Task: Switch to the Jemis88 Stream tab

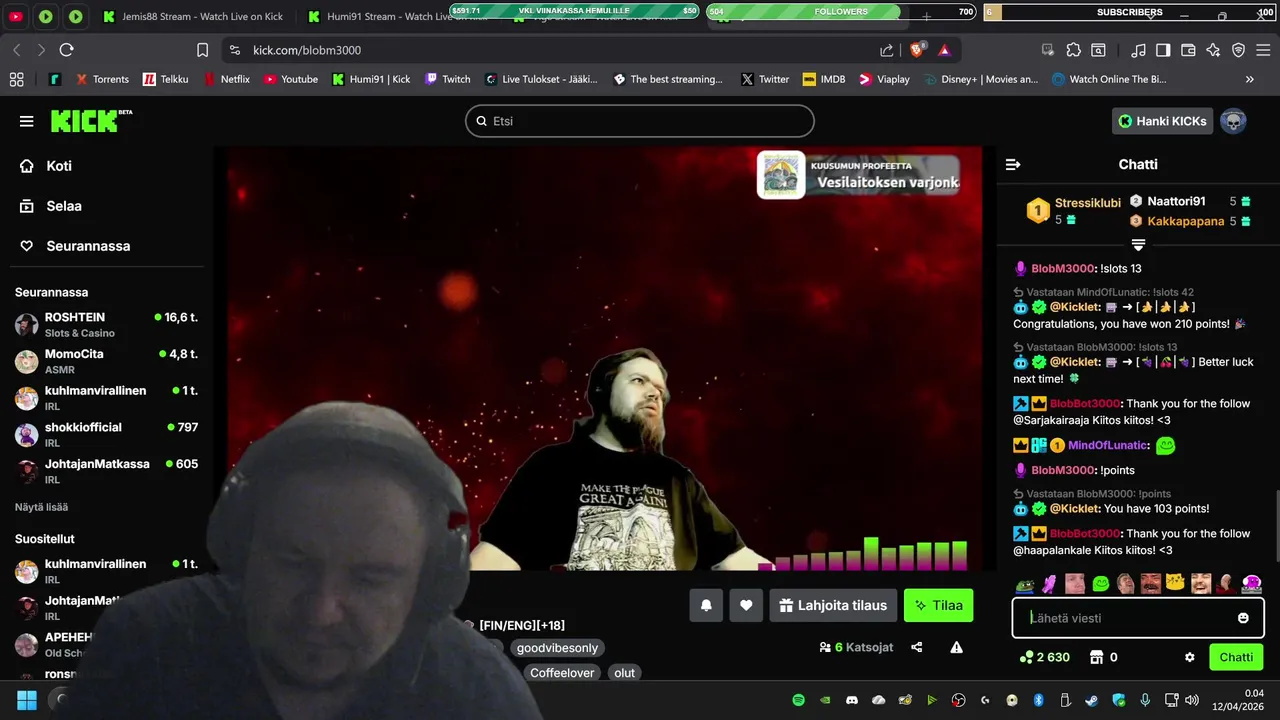Action: 192,17
